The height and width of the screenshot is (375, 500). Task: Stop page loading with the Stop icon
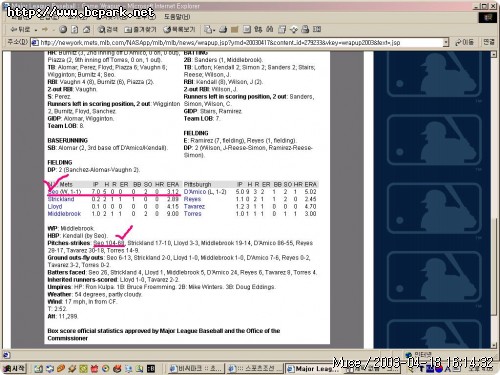coord(63,30)
